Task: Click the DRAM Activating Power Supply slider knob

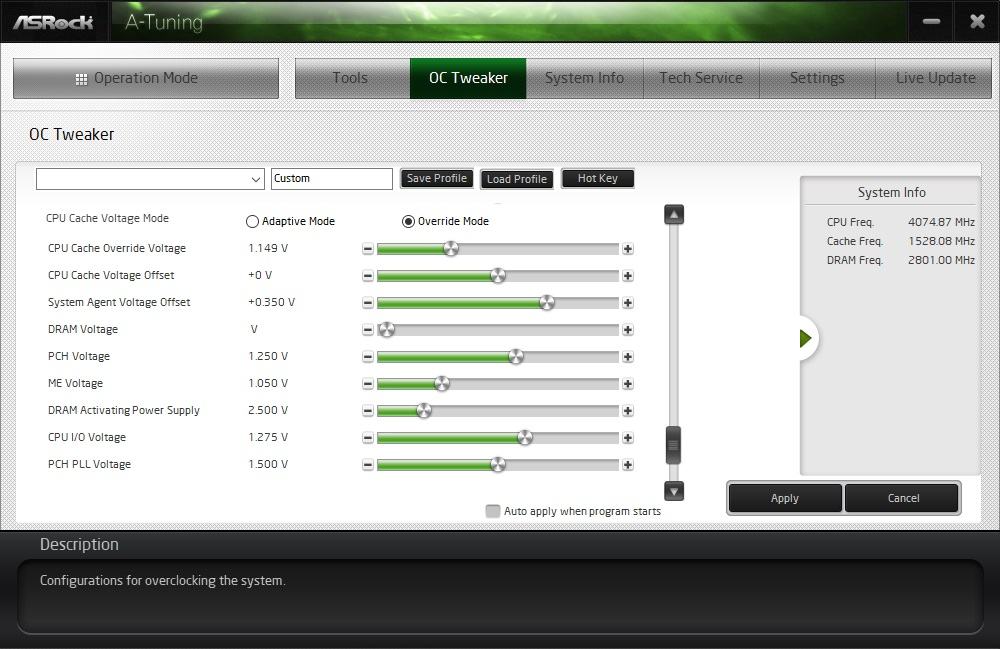Action: click(x=424, y=411)
